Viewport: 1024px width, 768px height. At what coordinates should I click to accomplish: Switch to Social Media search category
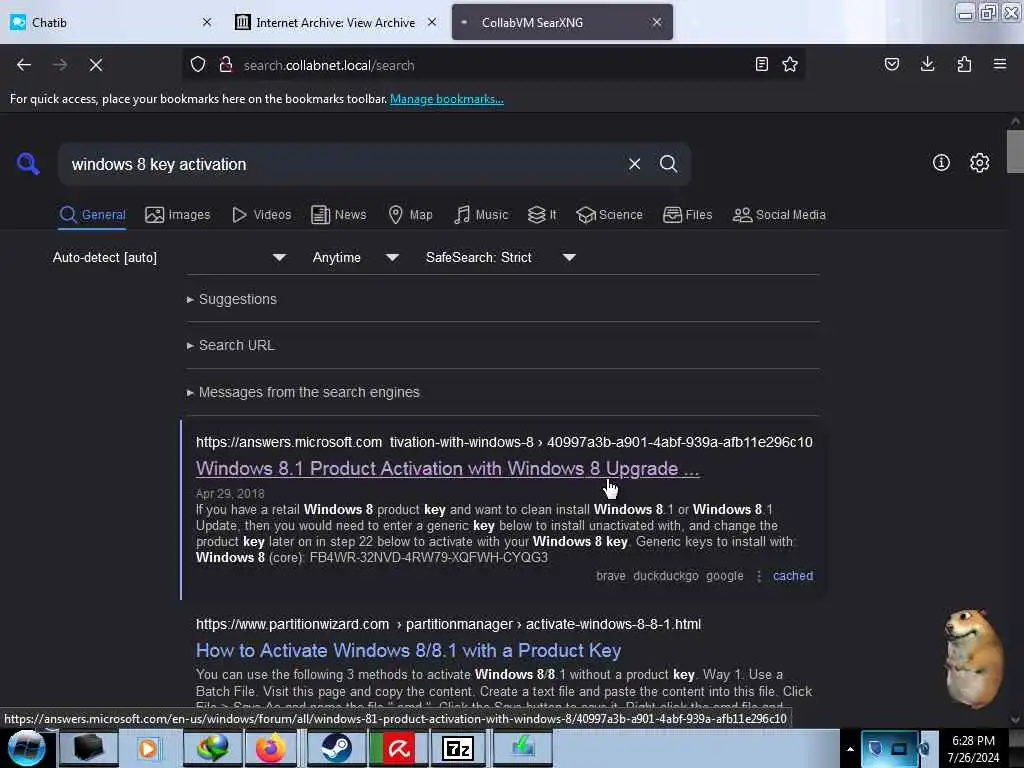pos(779,215)
